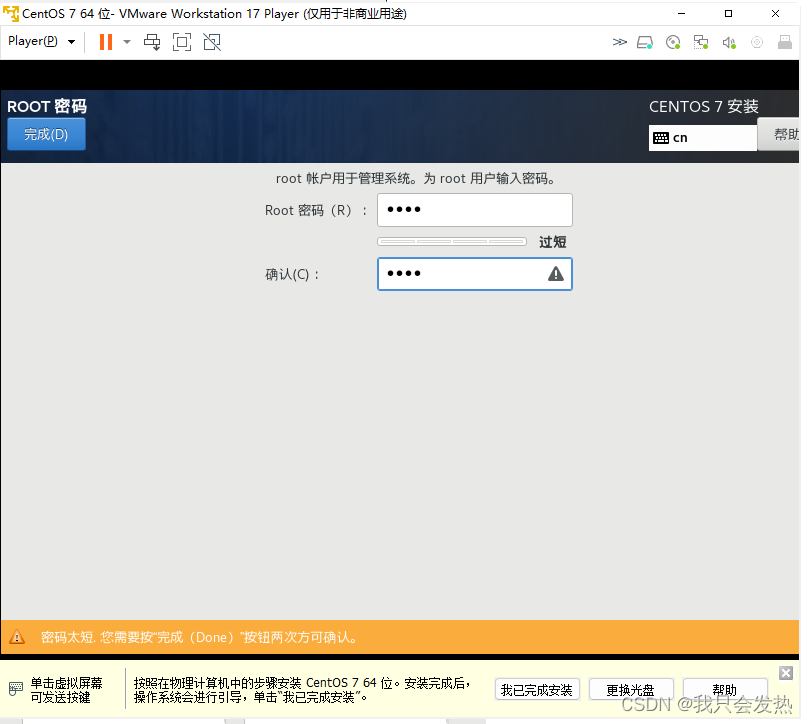Viewport: 808px width, 724px height.
Task: Select the cn keyboard layout indicator
Action: [702, 138]
